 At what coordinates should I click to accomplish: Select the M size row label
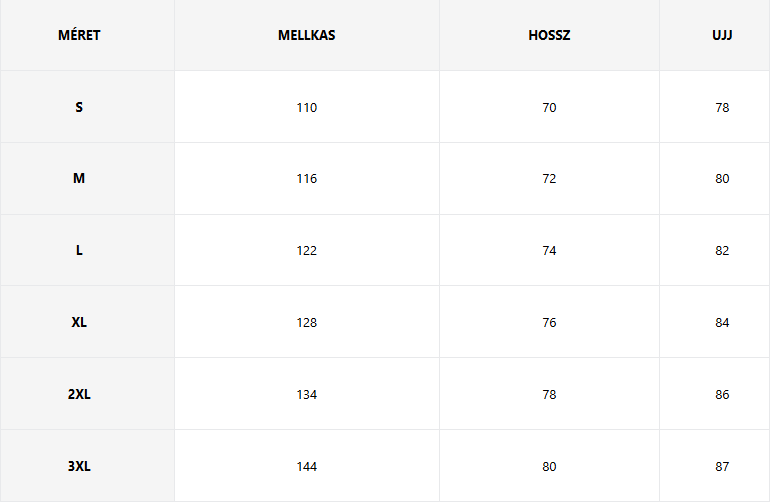[79, 179]
